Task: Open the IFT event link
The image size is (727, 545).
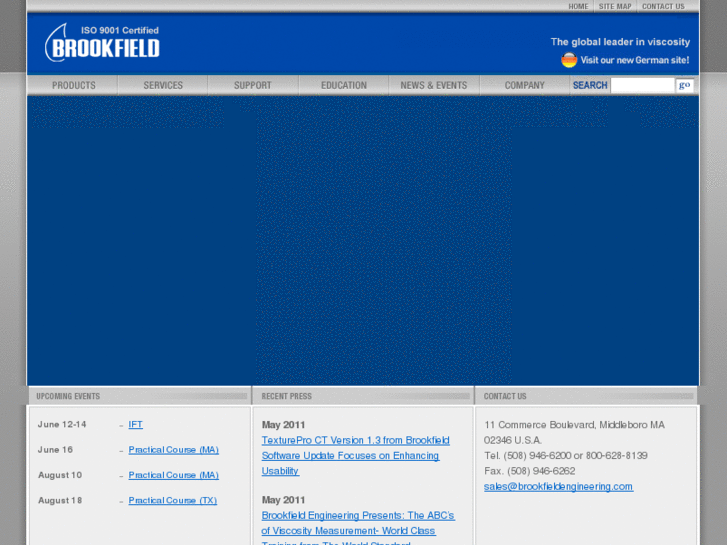Action: tap(135, 424)
